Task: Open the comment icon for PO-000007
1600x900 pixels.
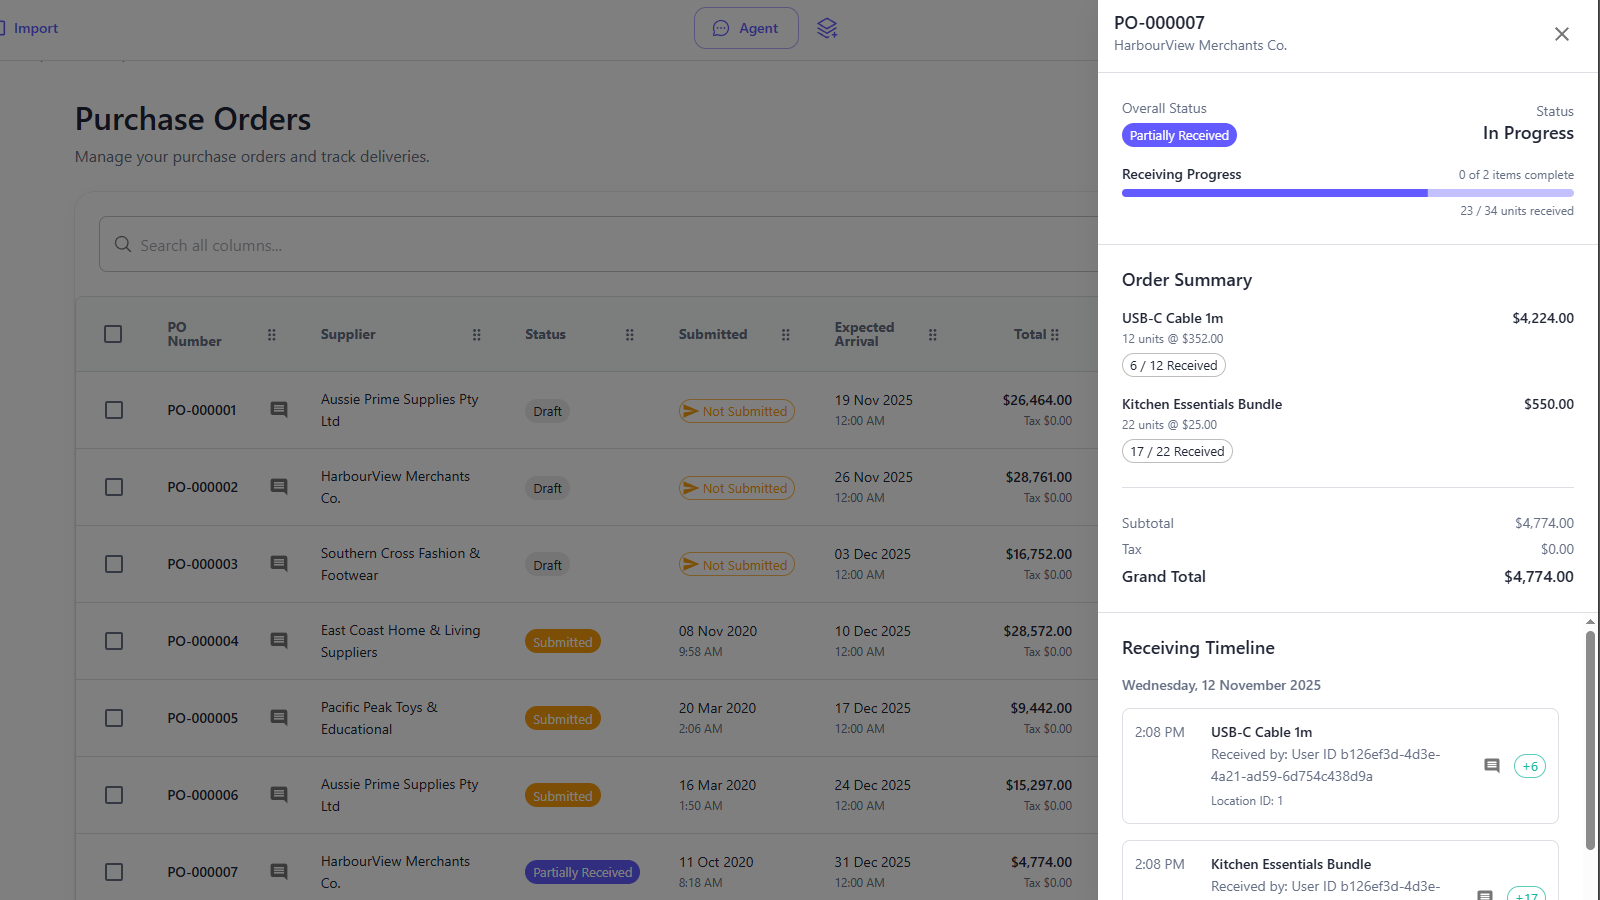Action: pos(279,872)
